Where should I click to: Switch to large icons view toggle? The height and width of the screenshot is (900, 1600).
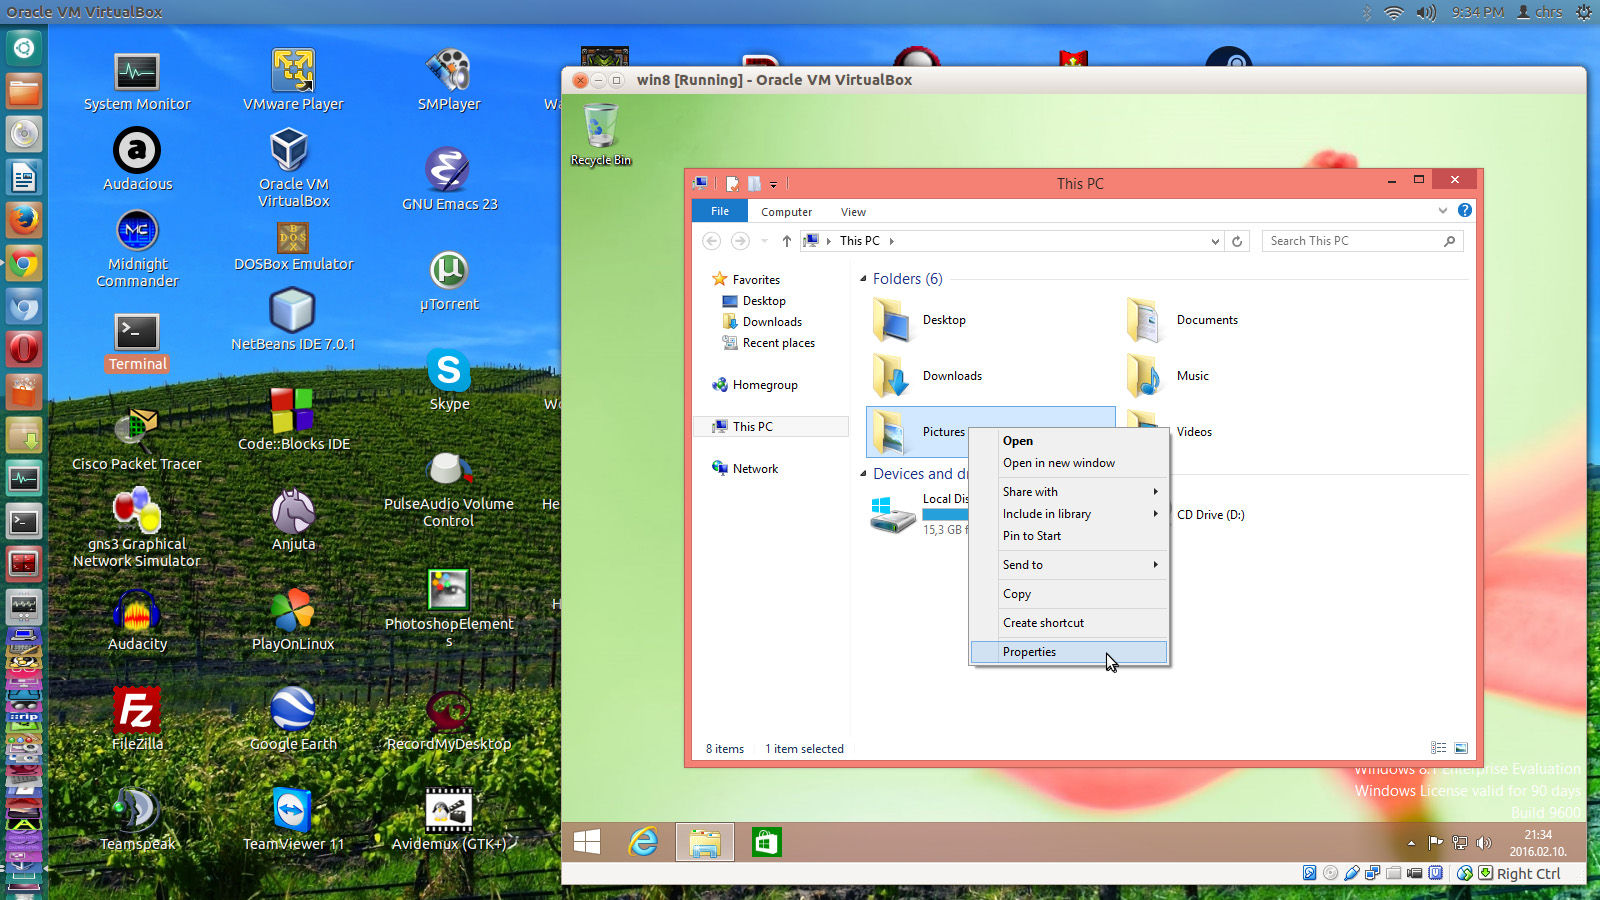pos(1461,748)
